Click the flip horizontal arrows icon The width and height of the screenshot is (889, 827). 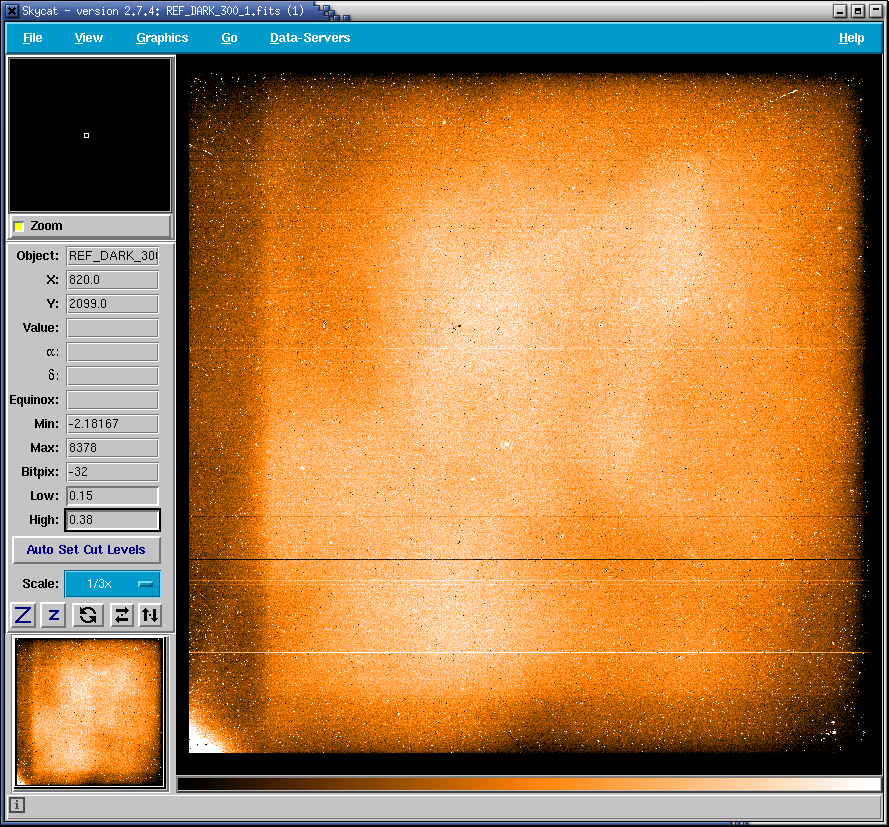coord(121,615)
